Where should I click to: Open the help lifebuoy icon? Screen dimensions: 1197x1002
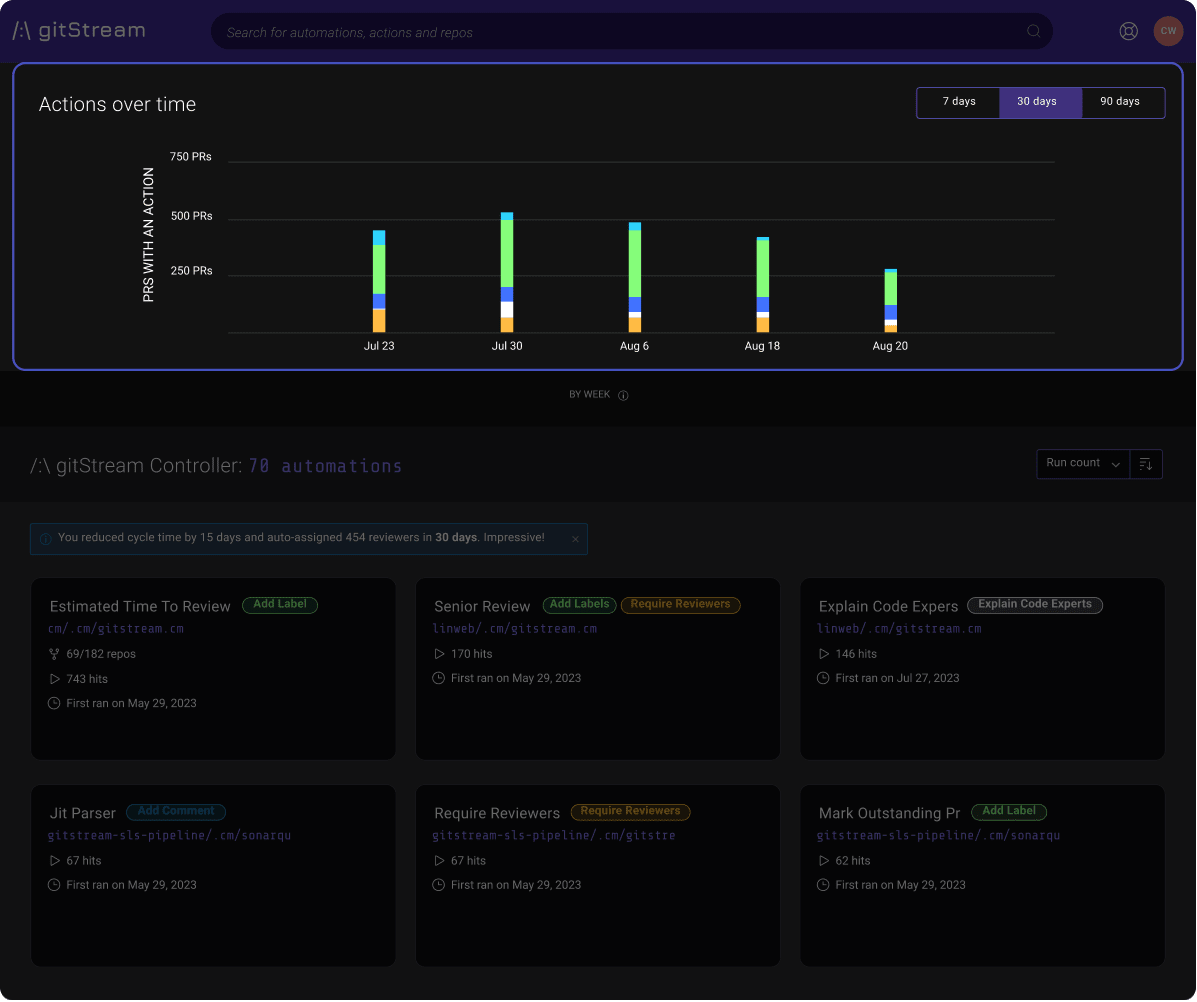click(x=1128, y=31)
